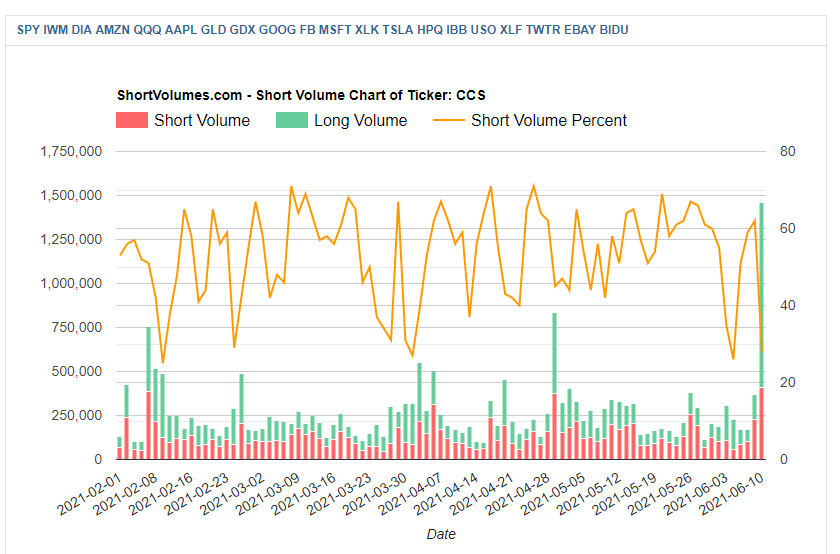The width and height of the screenshot is (840, 554).
Task: Toggle the green Long Volume legend swatch
Action: (291, 121)
